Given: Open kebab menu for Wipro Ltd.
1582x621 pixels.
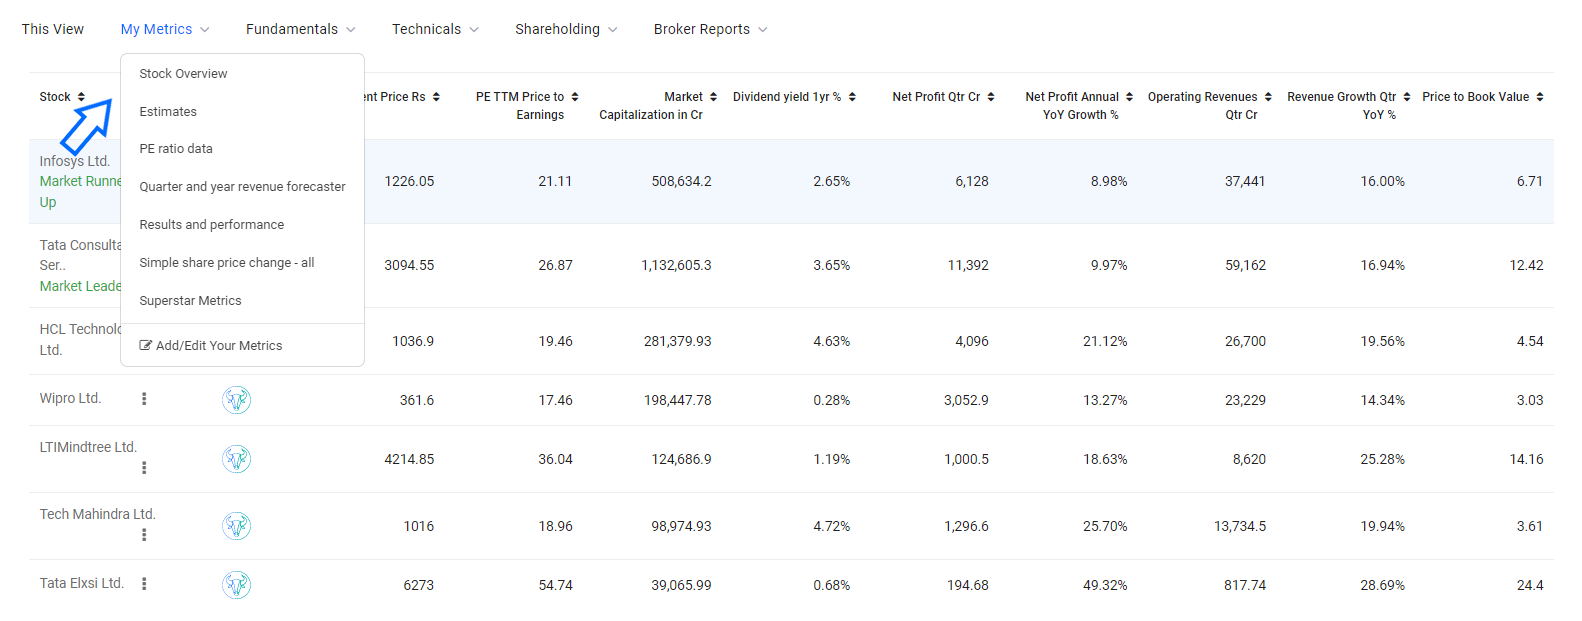Looking at the screenshot, I should click(144, 399).
